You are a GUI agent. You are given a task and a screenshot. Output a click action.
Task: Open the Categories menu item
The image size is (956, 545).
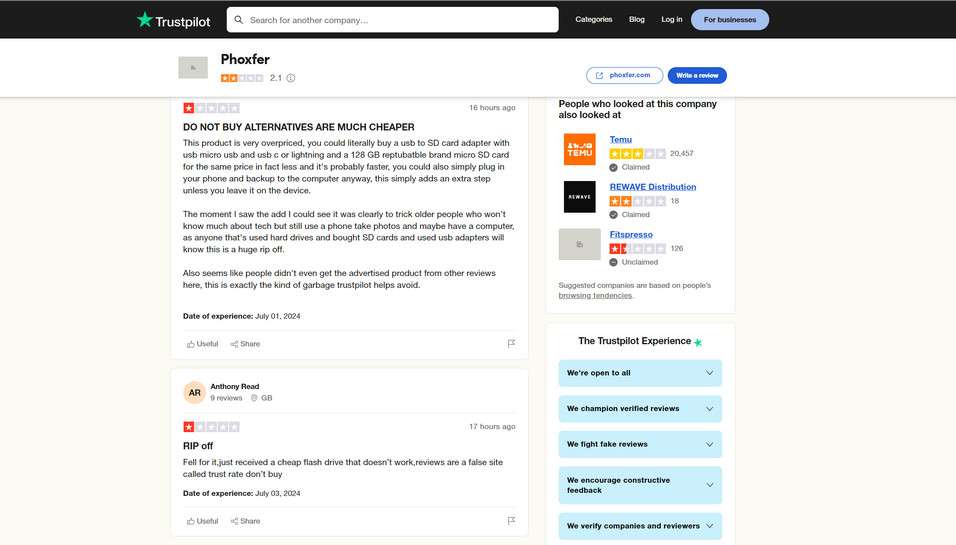pos(593,20)
